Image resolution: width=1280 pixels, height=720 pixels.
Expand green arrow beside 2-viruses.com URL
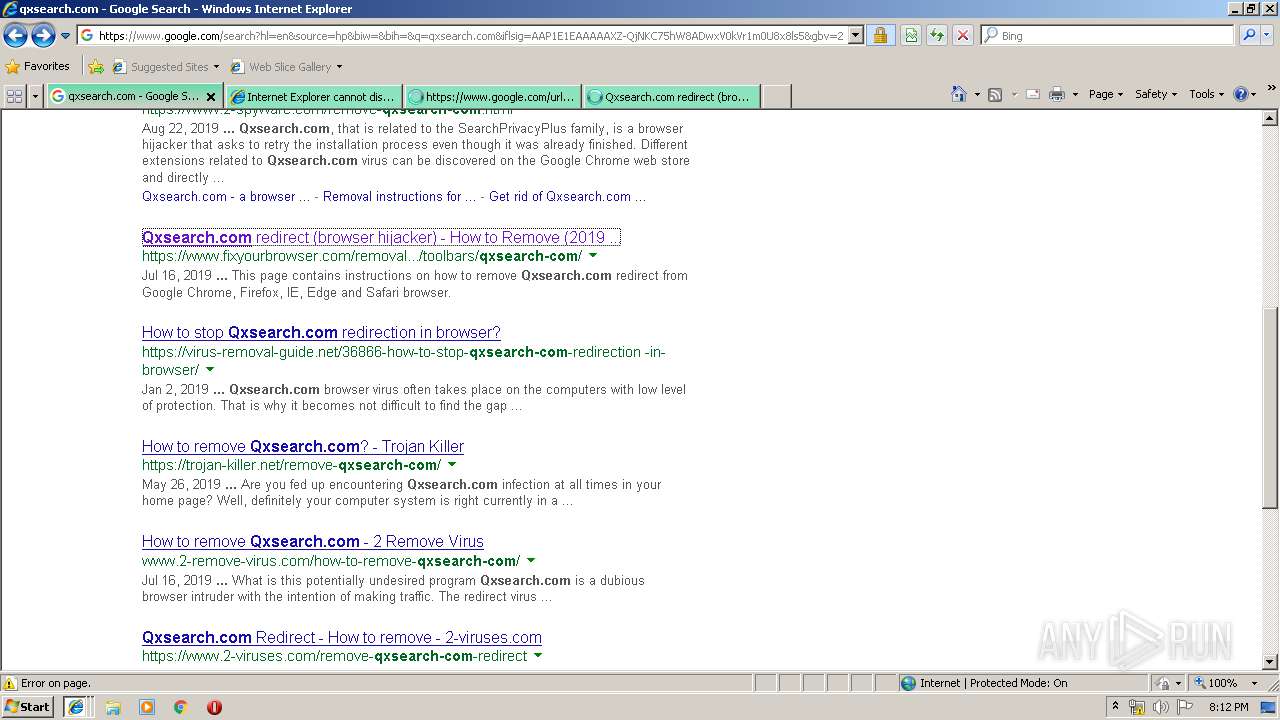click(538, 656)
